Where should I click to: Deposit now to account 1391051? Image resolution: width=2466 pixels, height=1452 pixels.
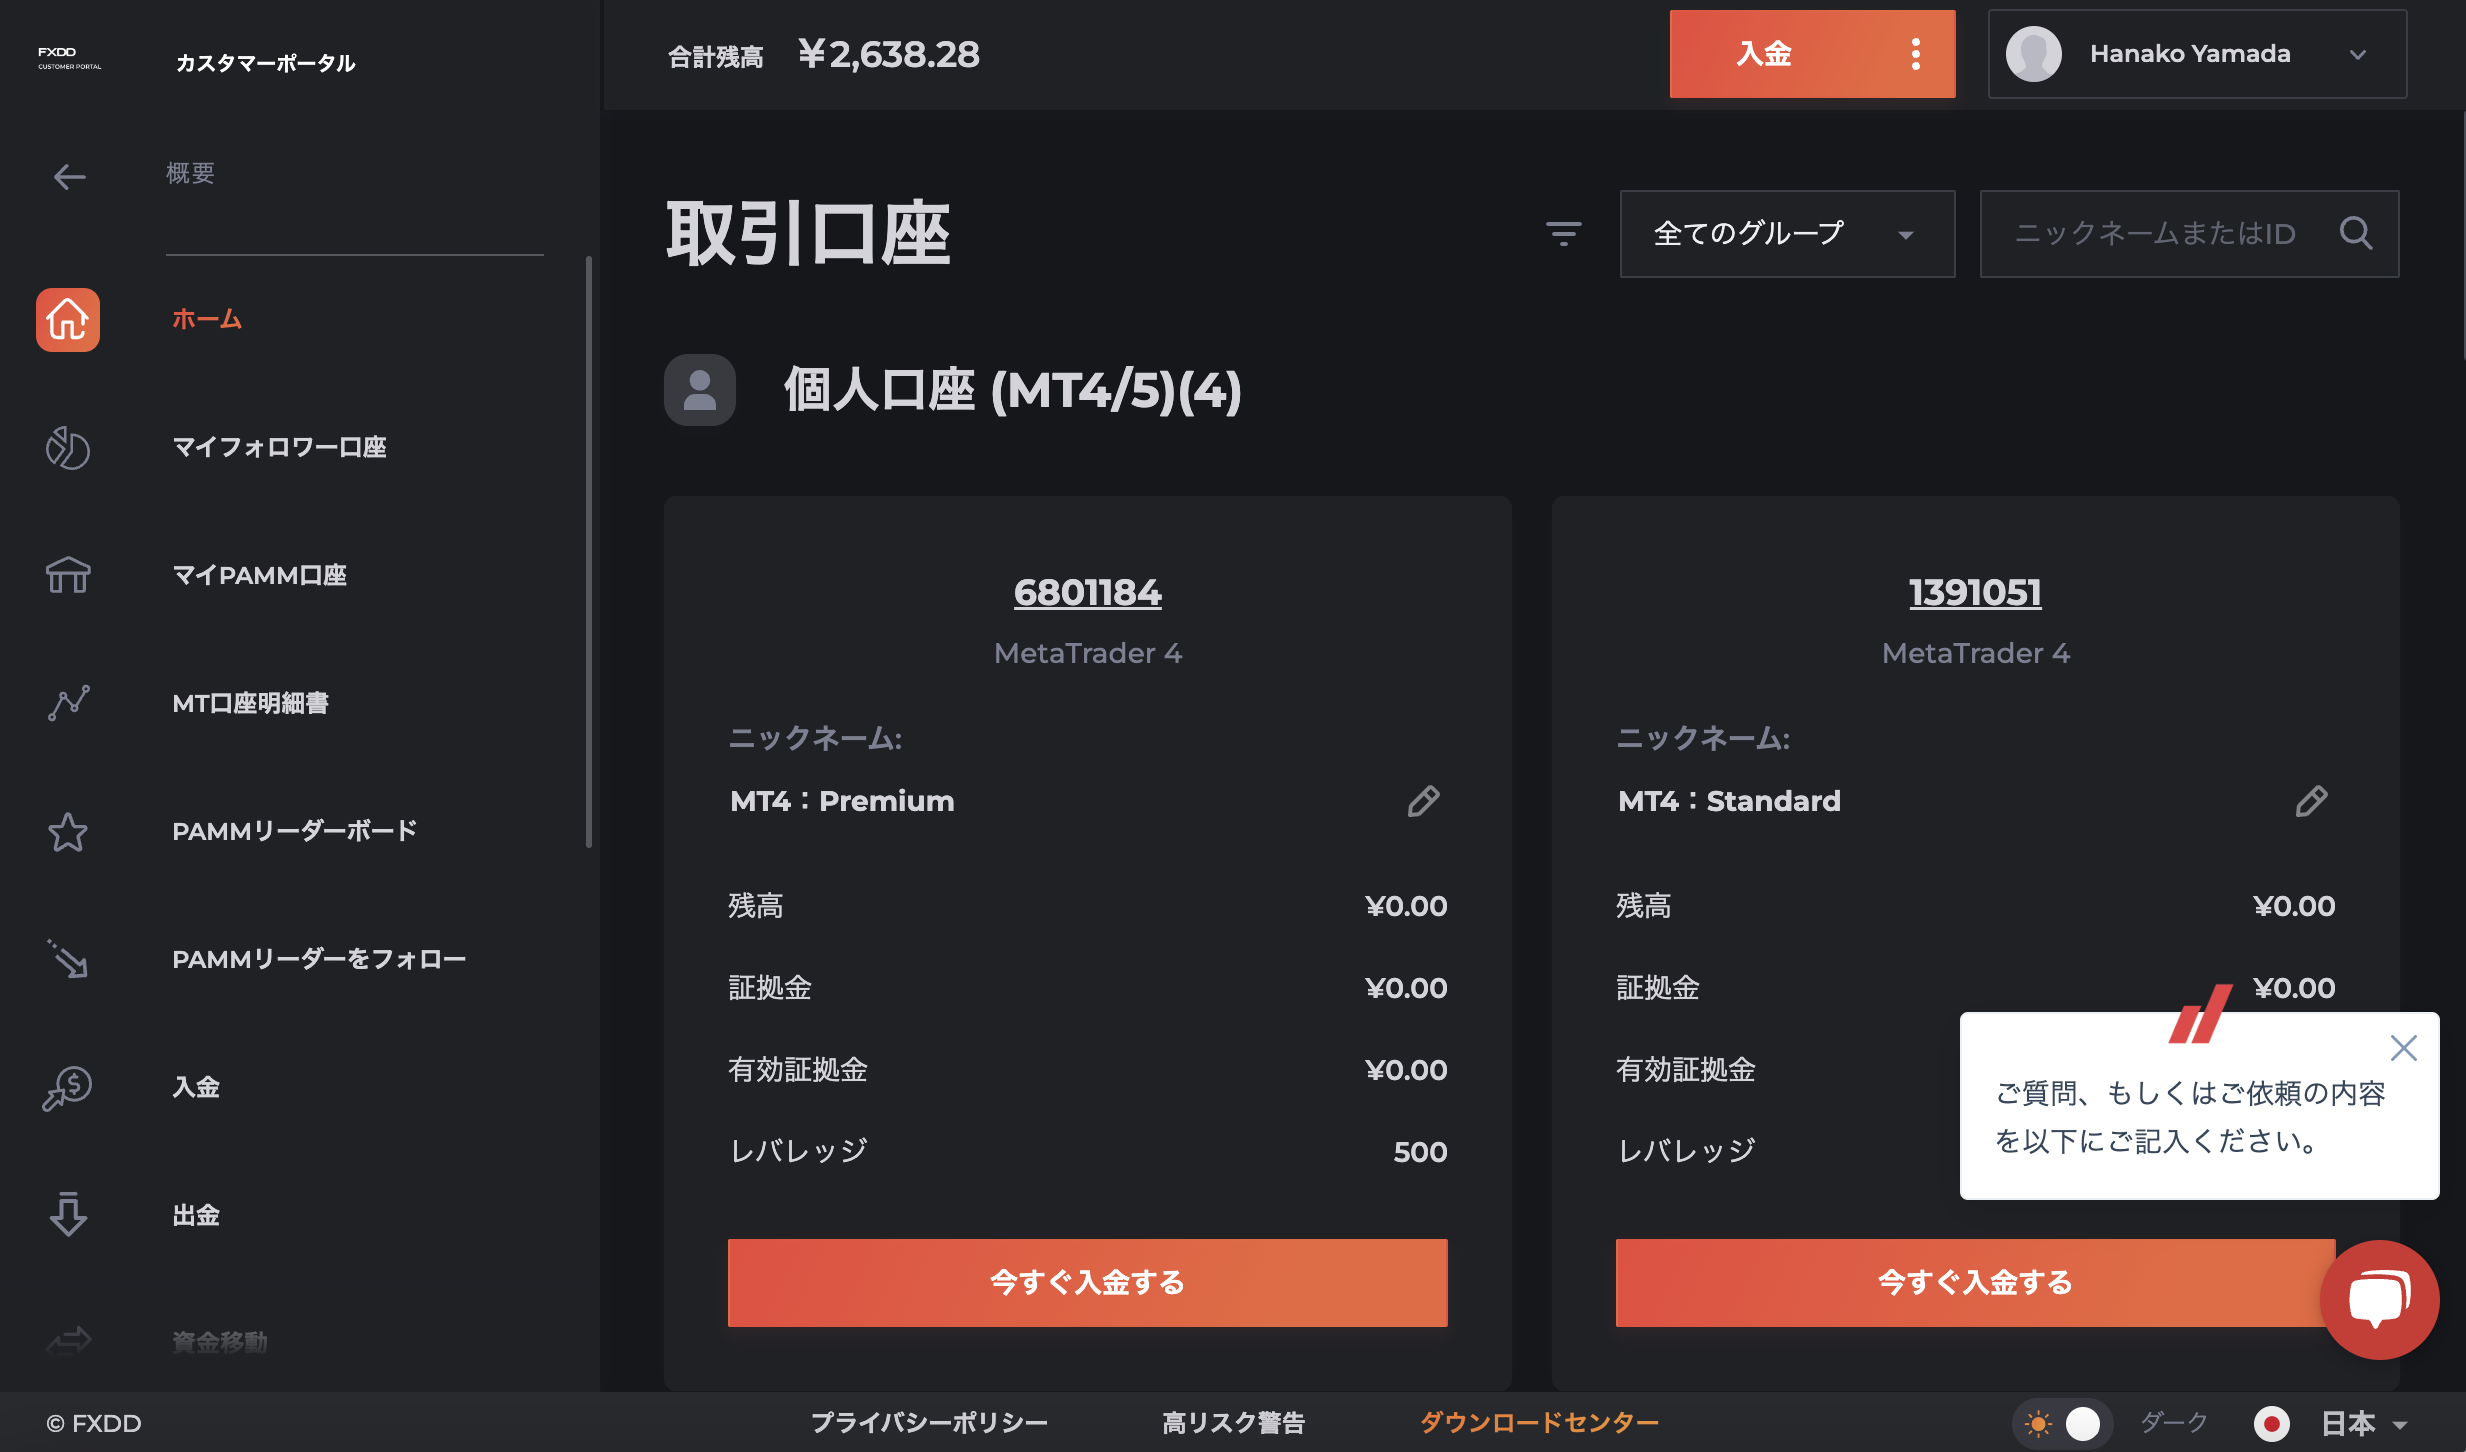[x=1975, y=1283]
